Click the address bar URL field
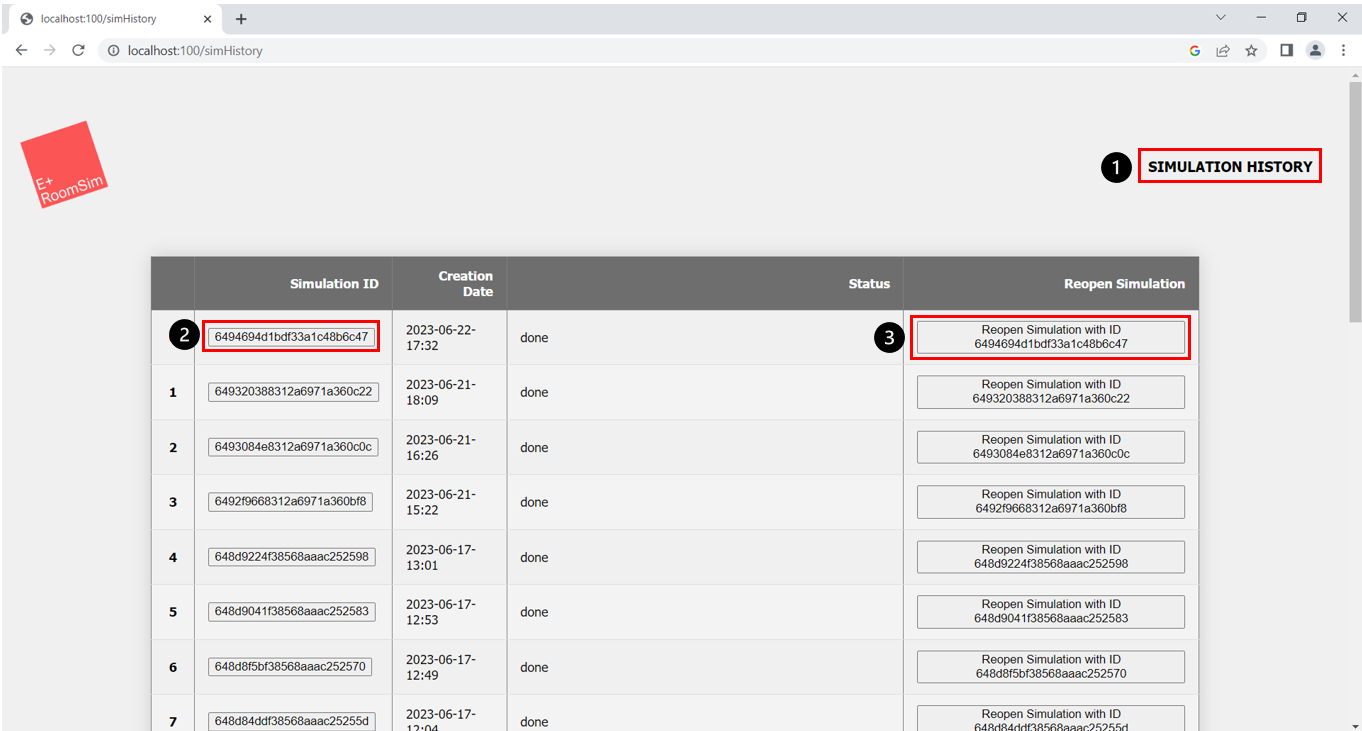Screen dimensions: 1362x731 (600, 50)
